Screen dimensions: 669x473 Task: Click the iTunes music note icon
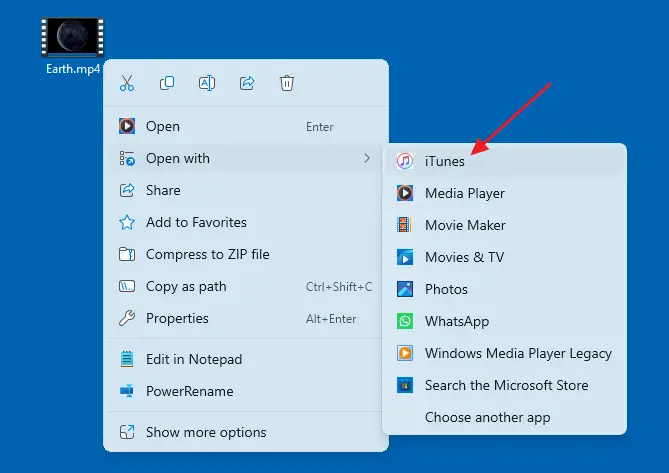tap(404, 161)
